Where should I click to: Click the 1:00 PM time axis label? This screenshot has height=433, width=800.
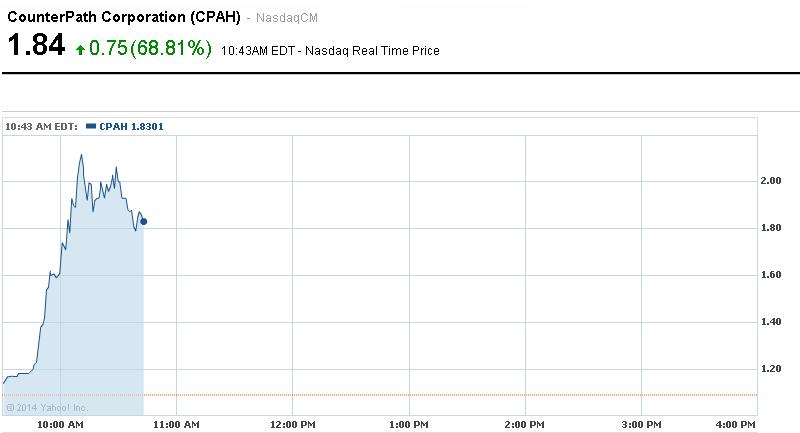tap(410, 425)
